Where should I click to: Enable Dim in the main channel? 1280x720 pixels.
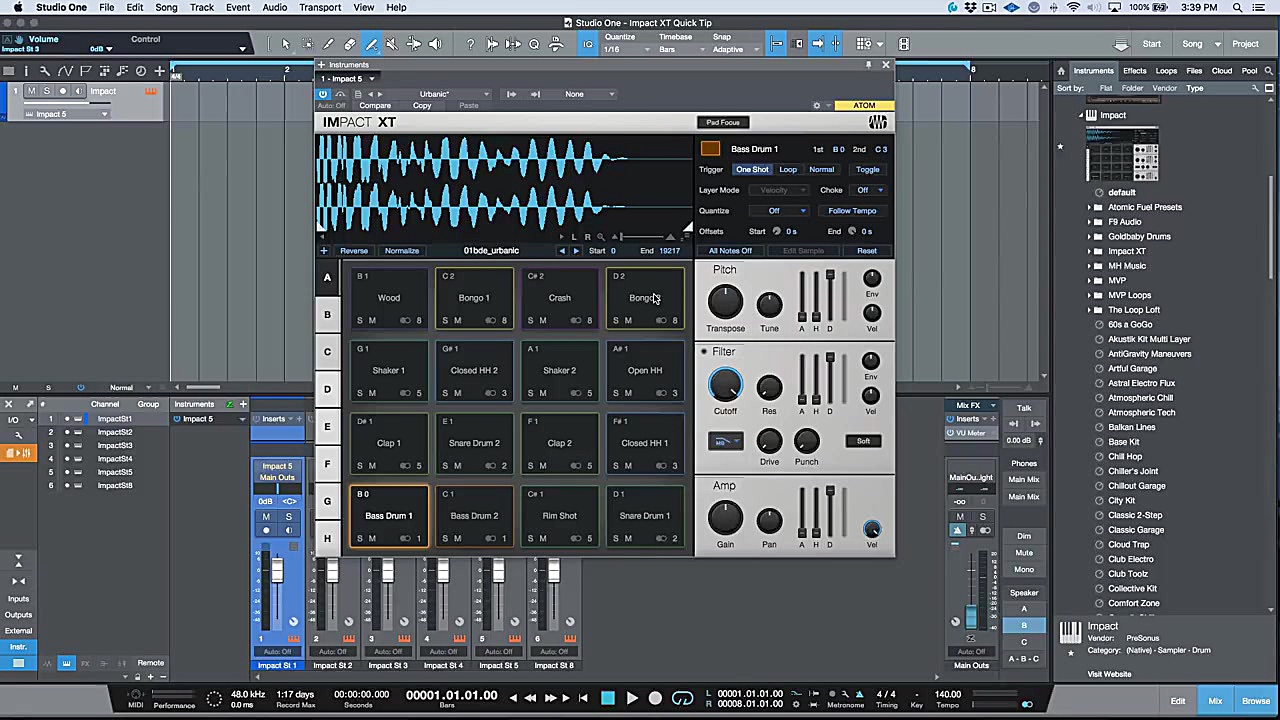pyautogui.click(x=1024, y=536)
